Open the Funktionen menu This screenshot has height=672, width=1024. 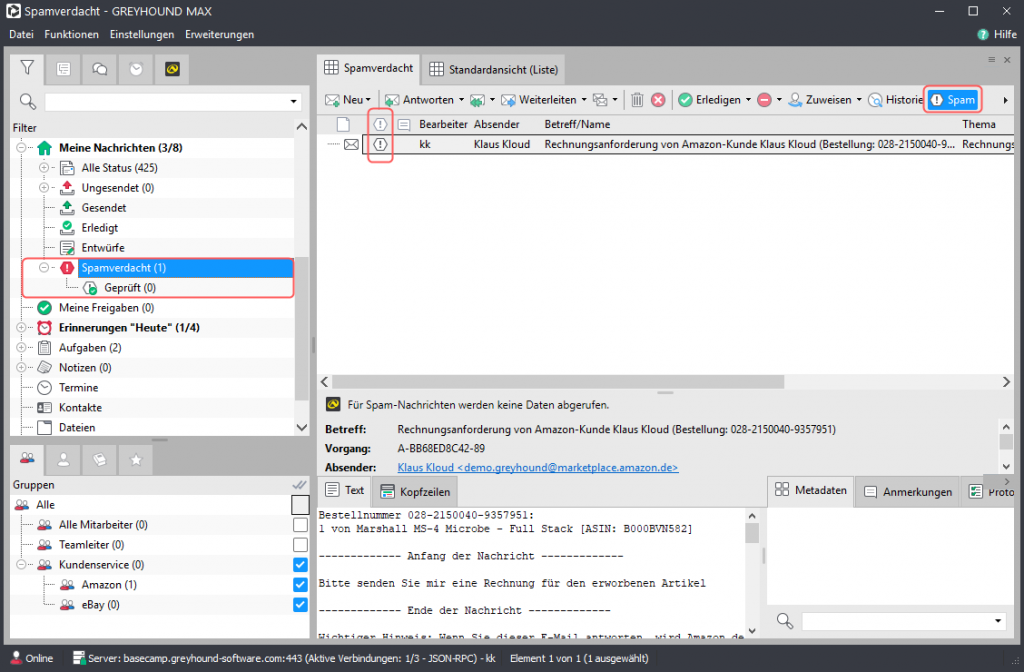71,35
